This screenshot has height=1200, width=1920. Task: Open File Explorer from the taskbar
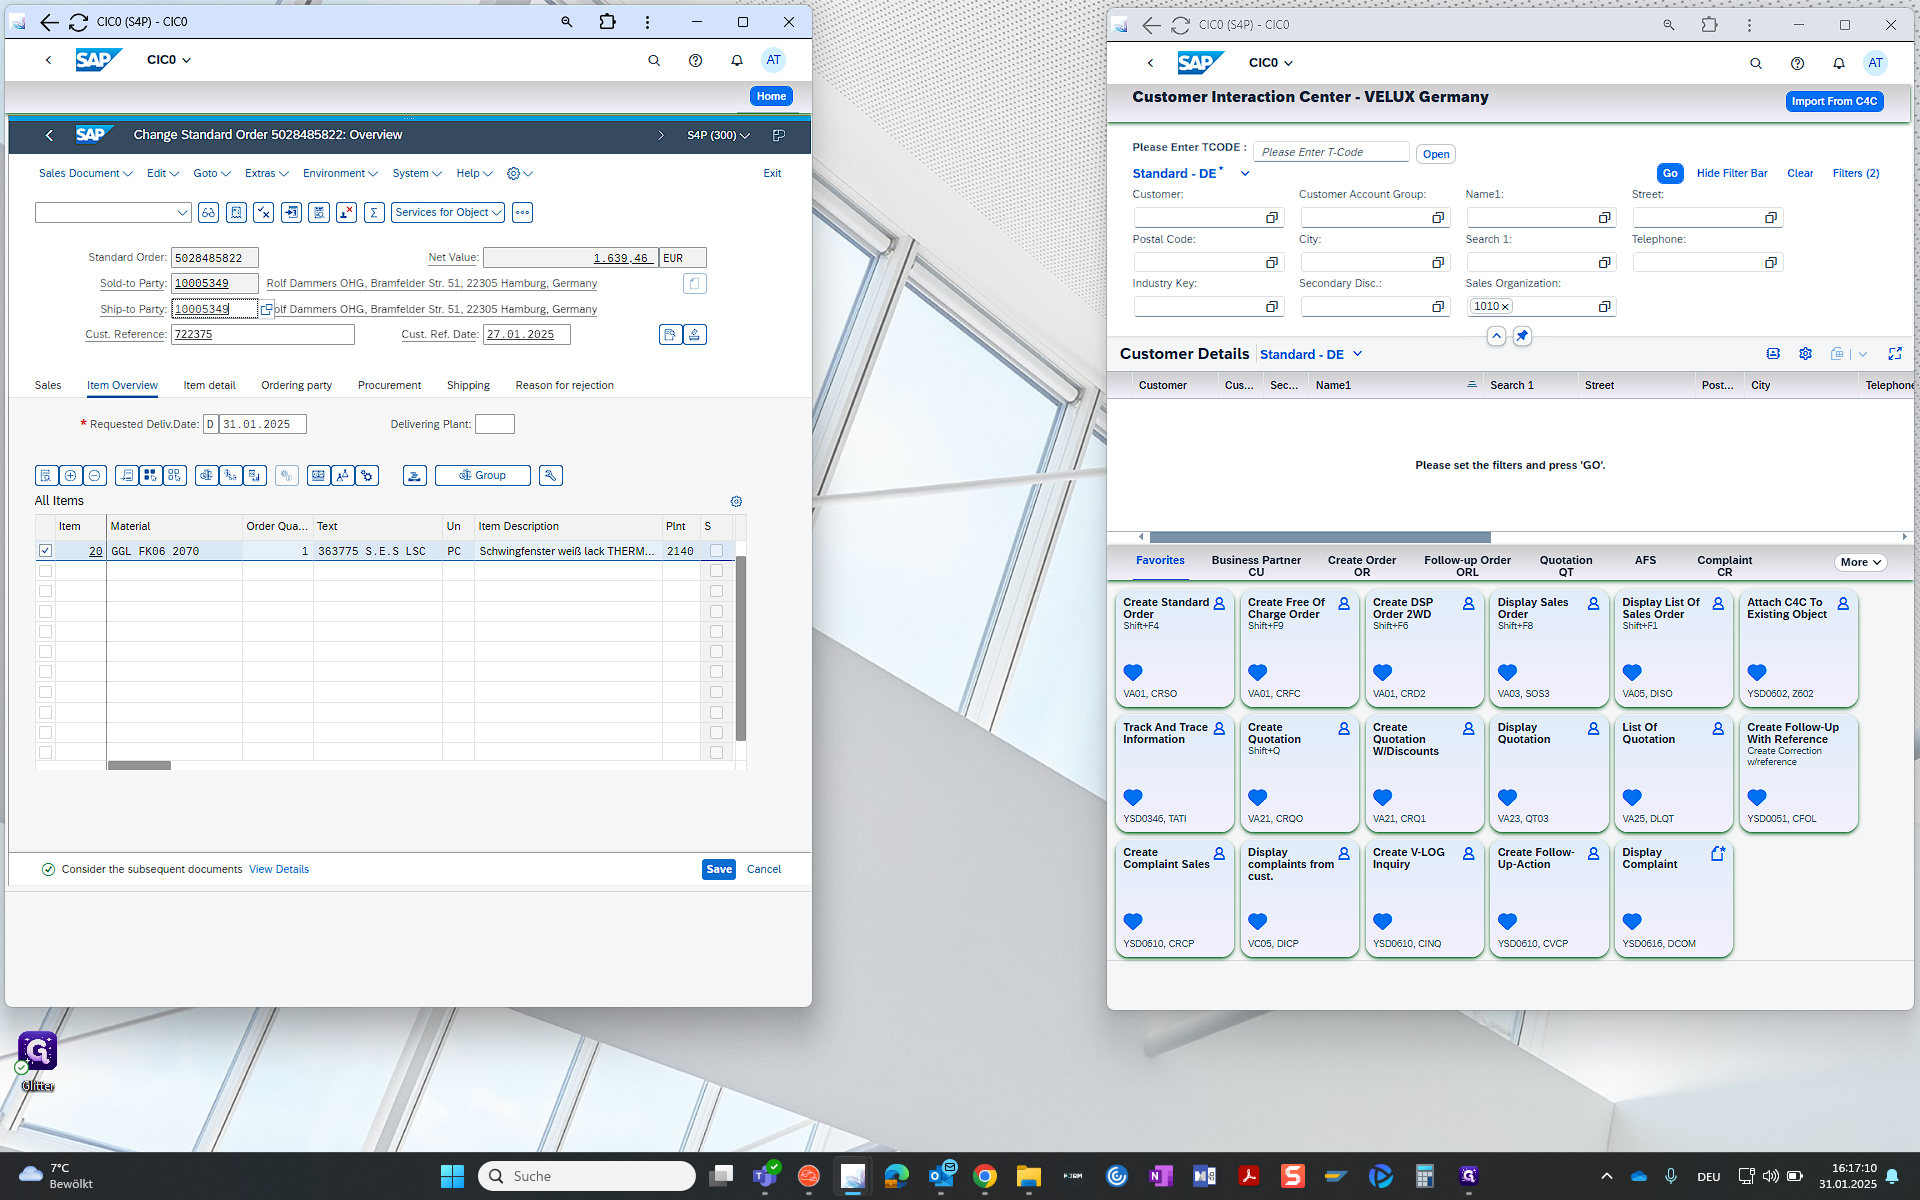point(1029,1176)
